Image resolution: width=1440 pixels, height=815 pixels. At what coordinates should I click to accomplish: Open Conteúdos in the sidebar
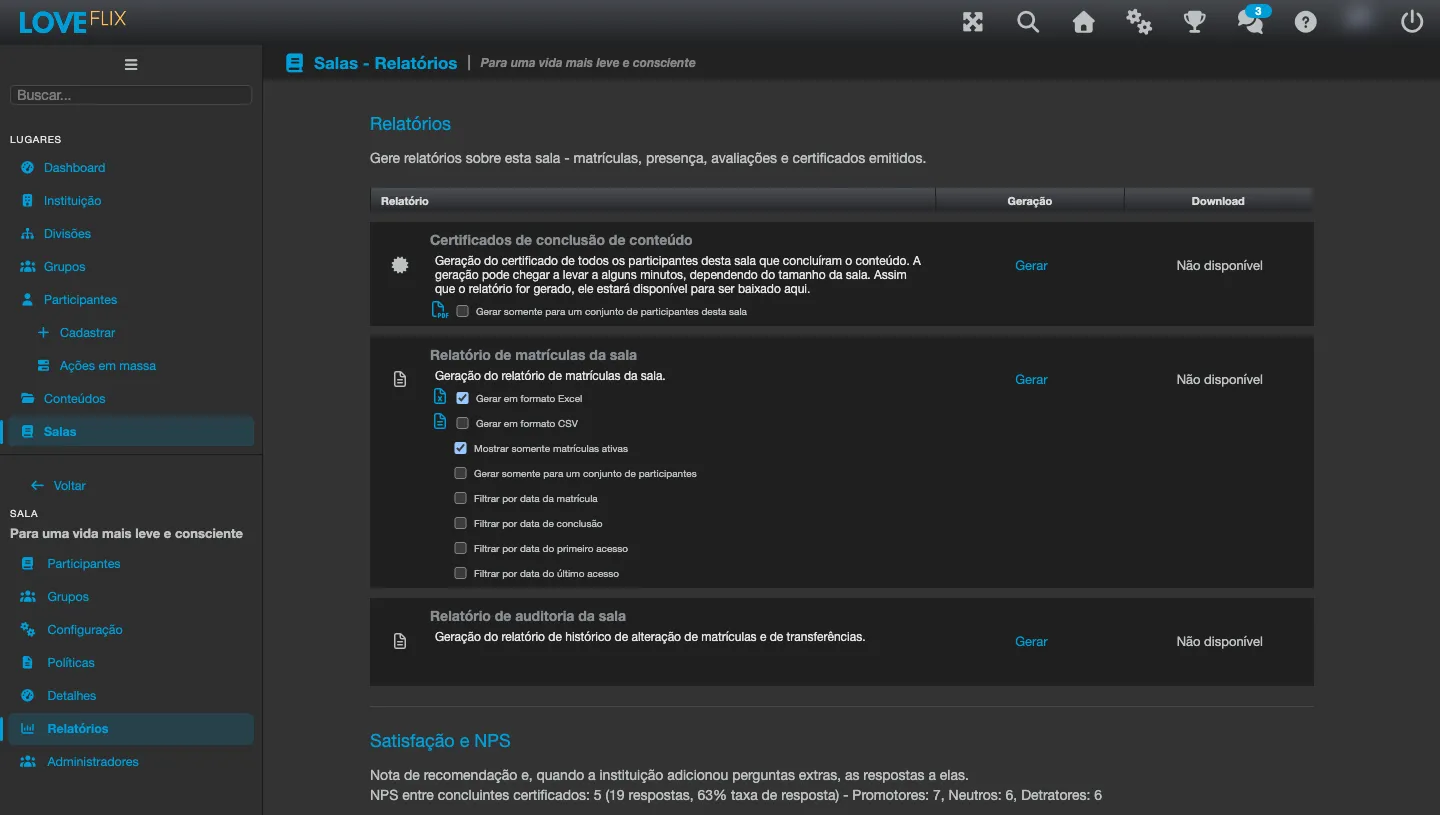[x=74, y=399]
